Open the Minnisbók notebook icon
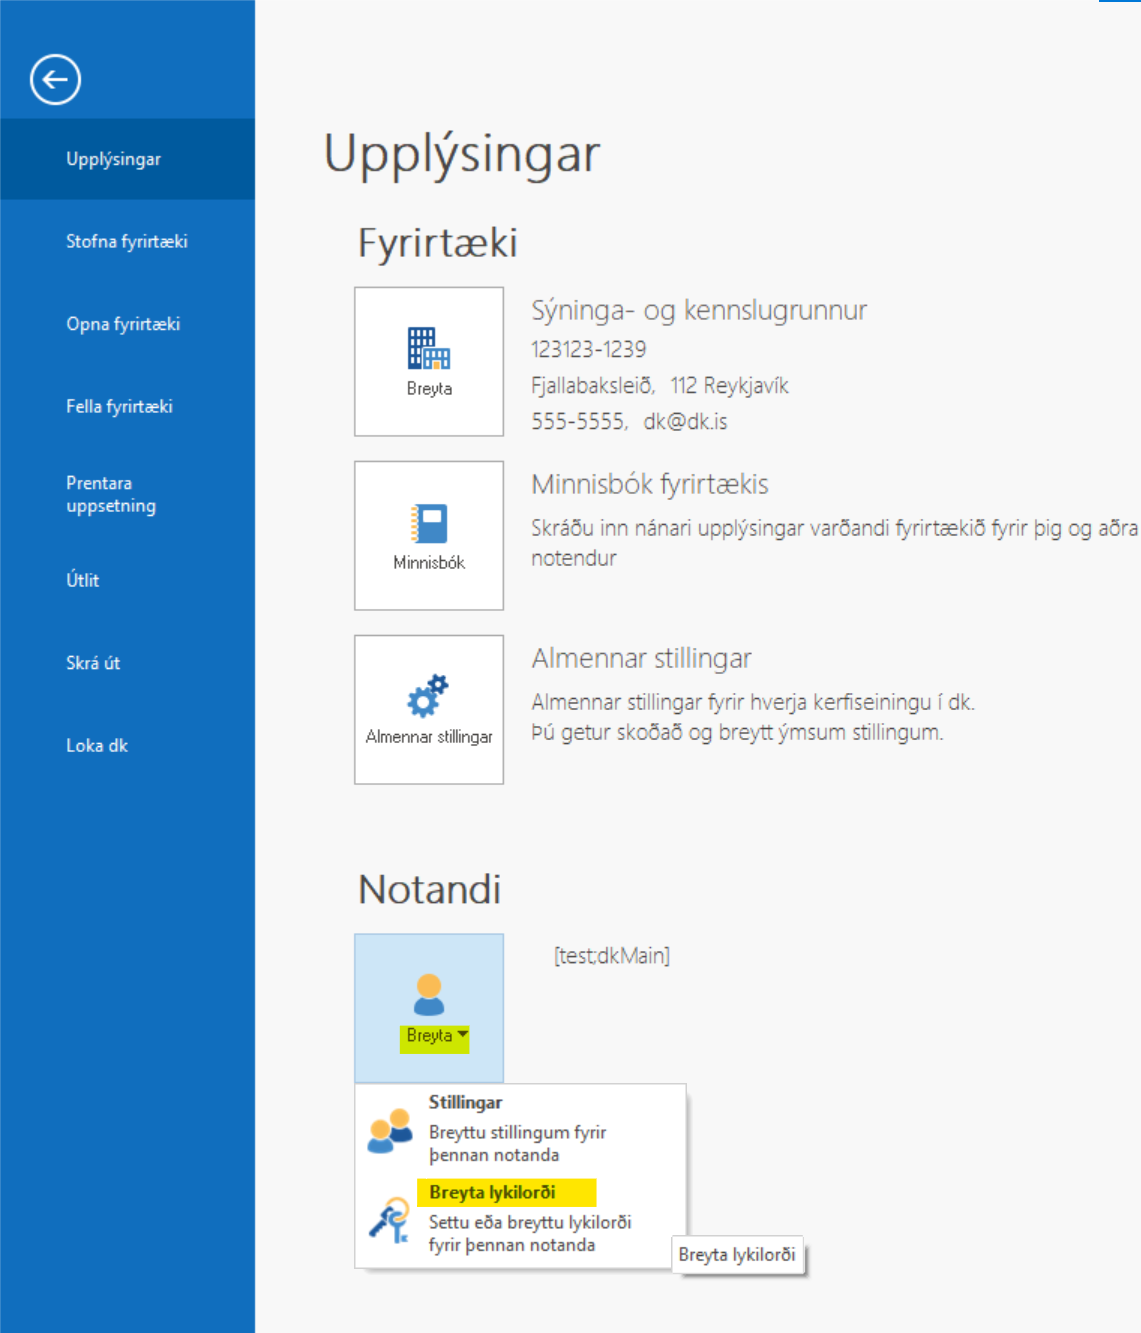 [x=428, y=523]
